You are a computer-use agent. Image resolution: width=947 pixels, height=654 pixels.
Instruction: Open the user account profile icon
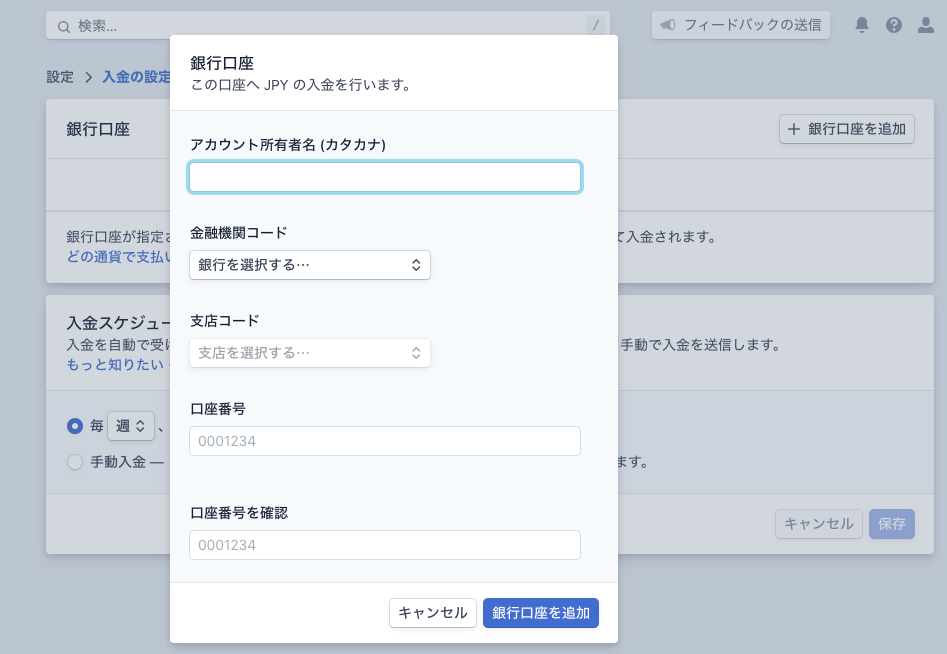[925, 25]
